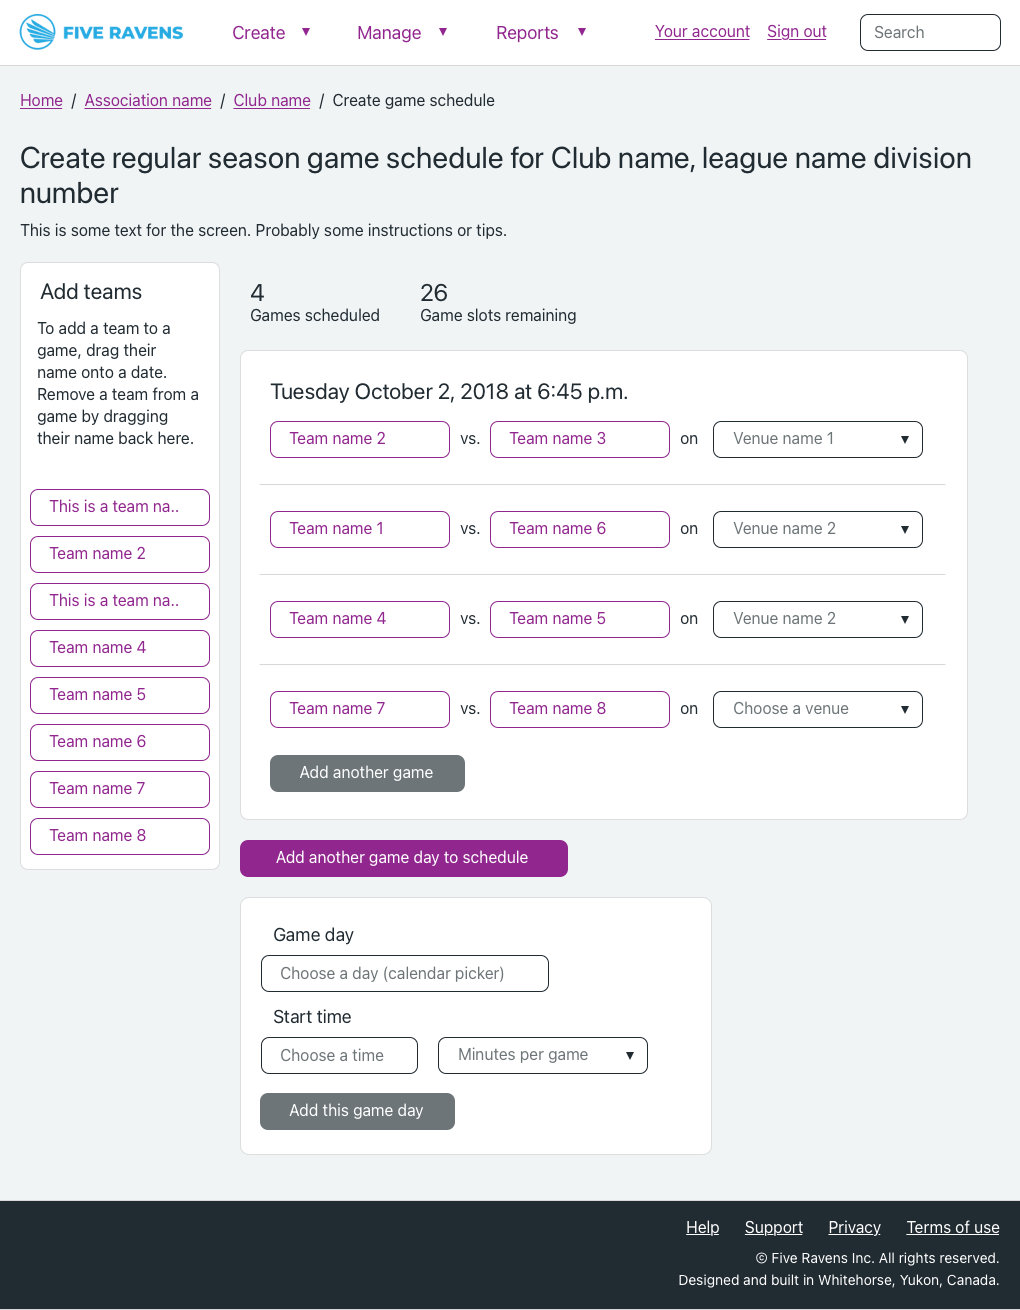Image resolution: width=1020 pixels, height=1310 pixels.
Task: Expand the Choose a venue dropdown
Action: (x=817, y=709)
